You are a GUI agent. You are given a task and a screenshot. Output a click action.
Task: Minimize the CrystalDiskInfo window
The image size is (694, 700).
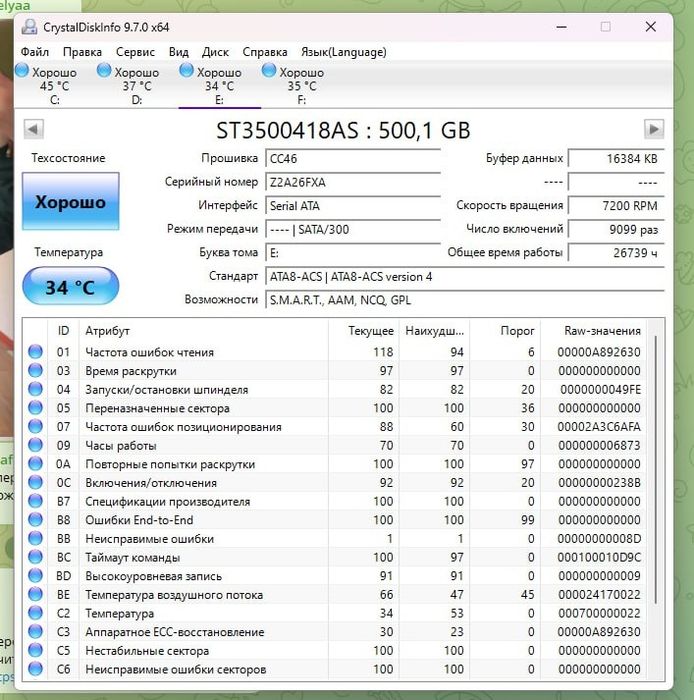click(x=561, y=27)
